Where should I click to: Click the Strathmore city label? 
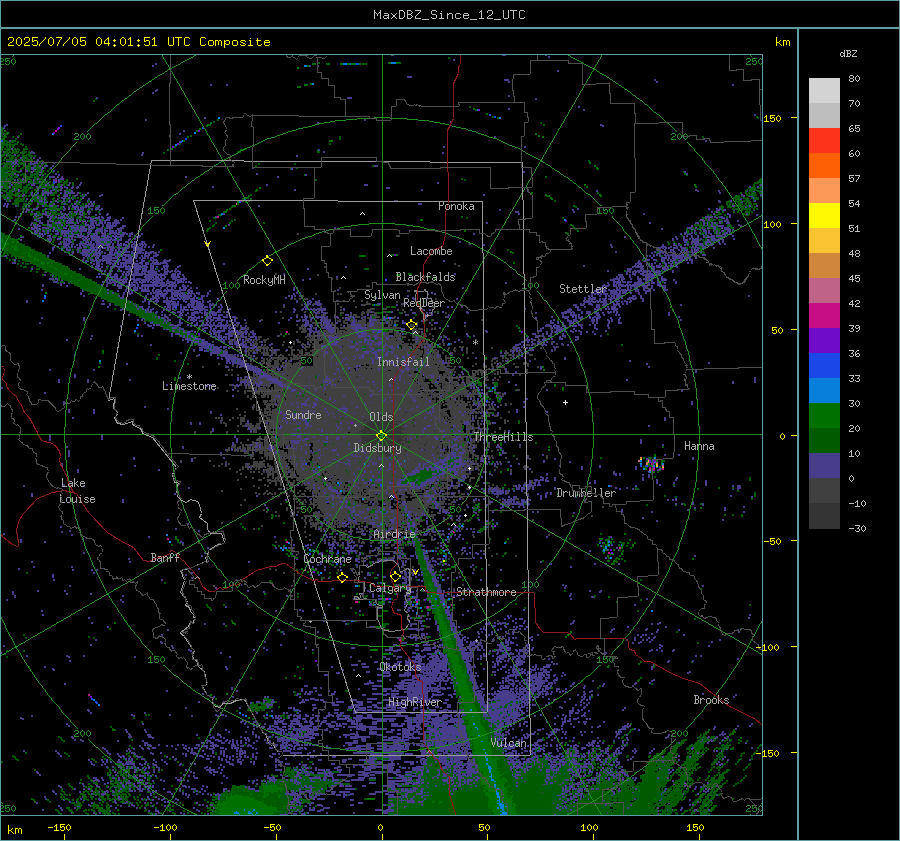tap(486, 592)
